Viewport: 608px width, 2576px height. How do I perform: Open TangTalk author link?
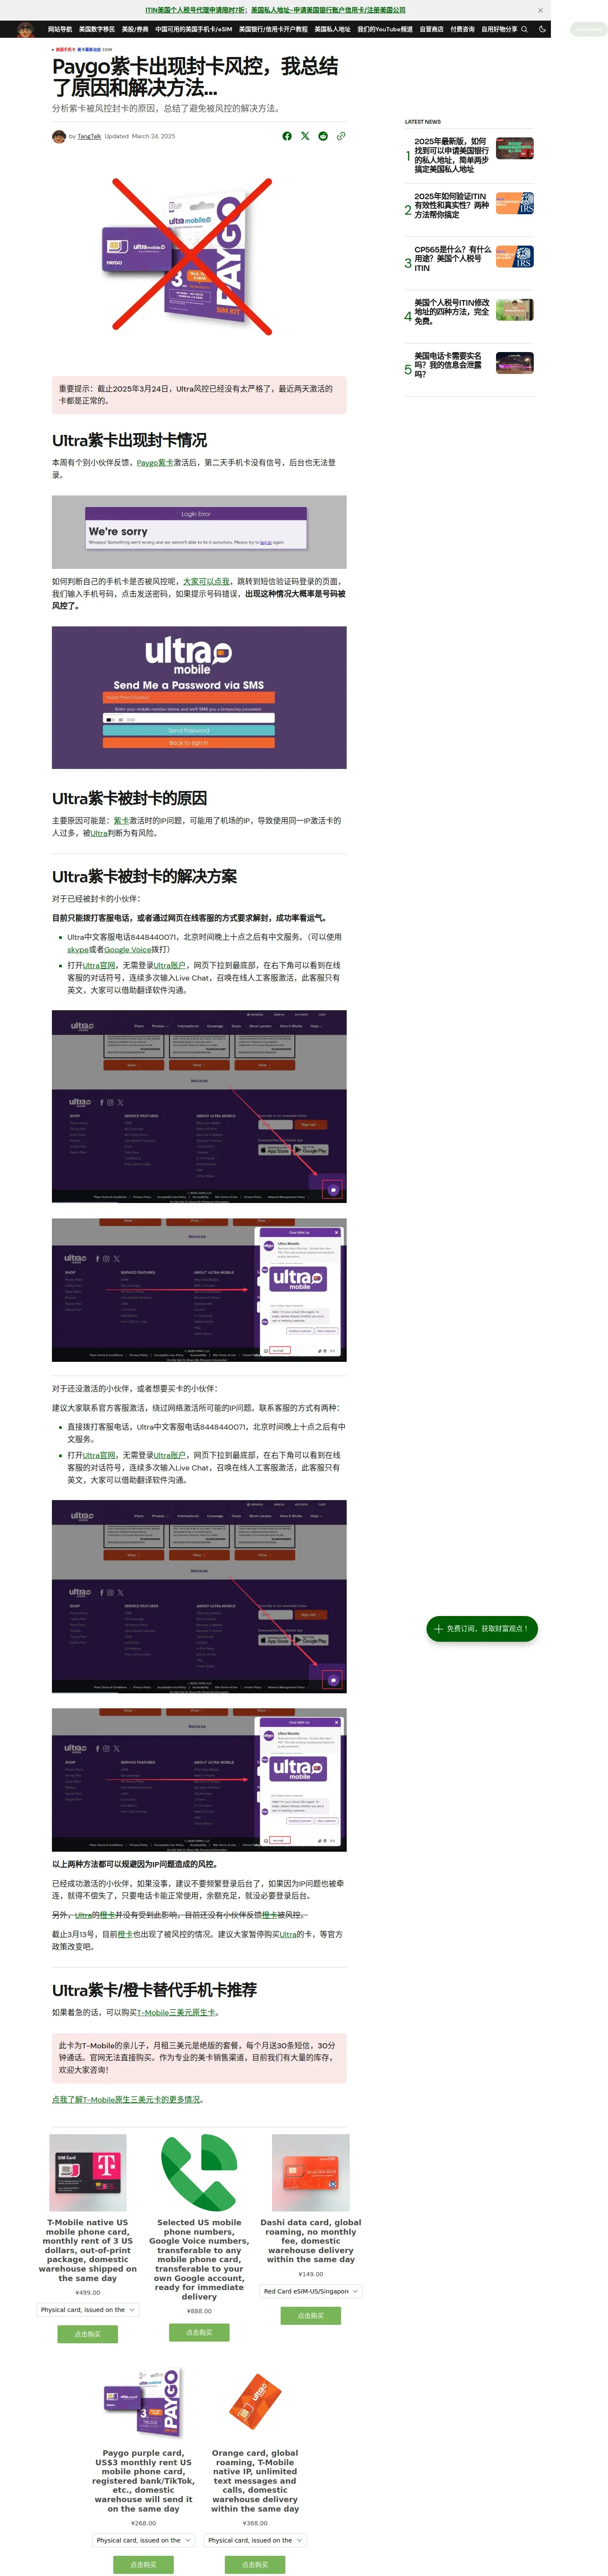[x=89, y=136]
